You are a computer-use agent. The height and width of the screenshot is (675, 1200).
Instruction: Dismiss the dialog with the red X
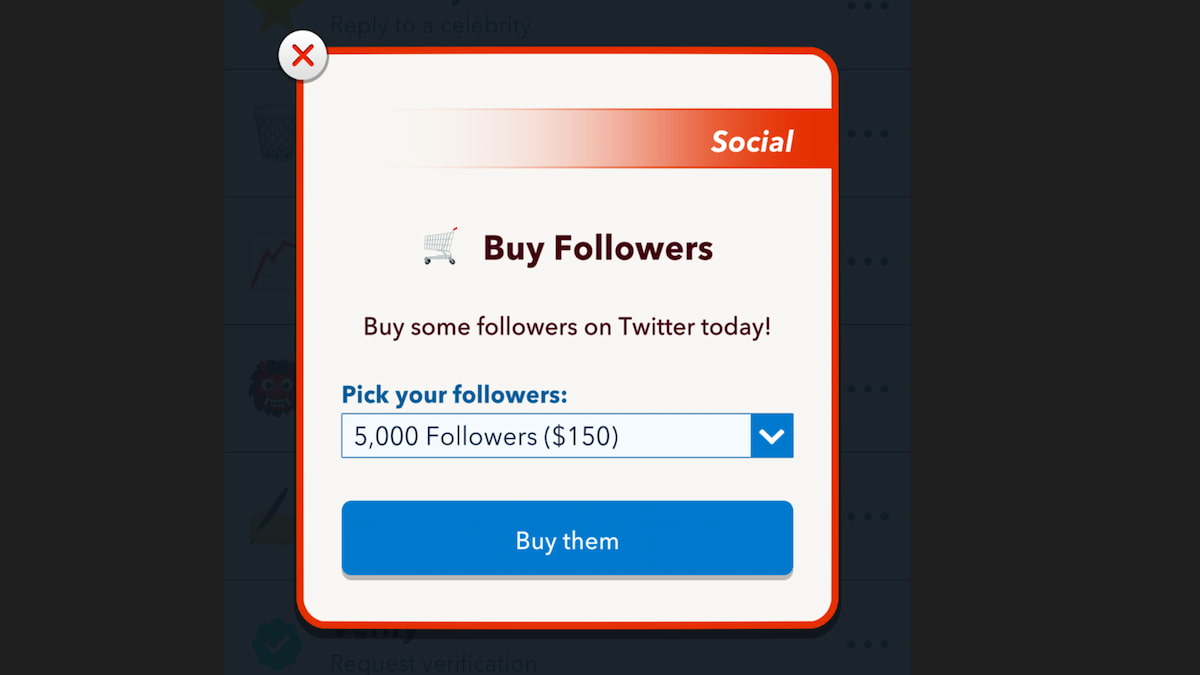(x=303, y=56)
